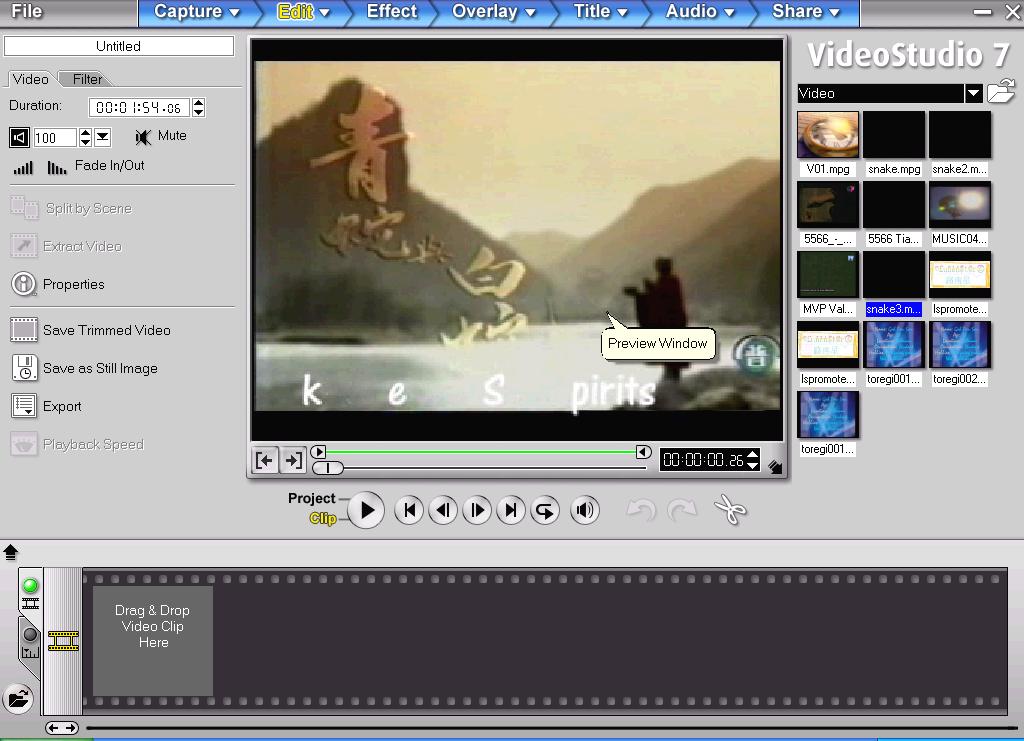
Task: Expand the Video library dropdown
Action: coord(973,93)
